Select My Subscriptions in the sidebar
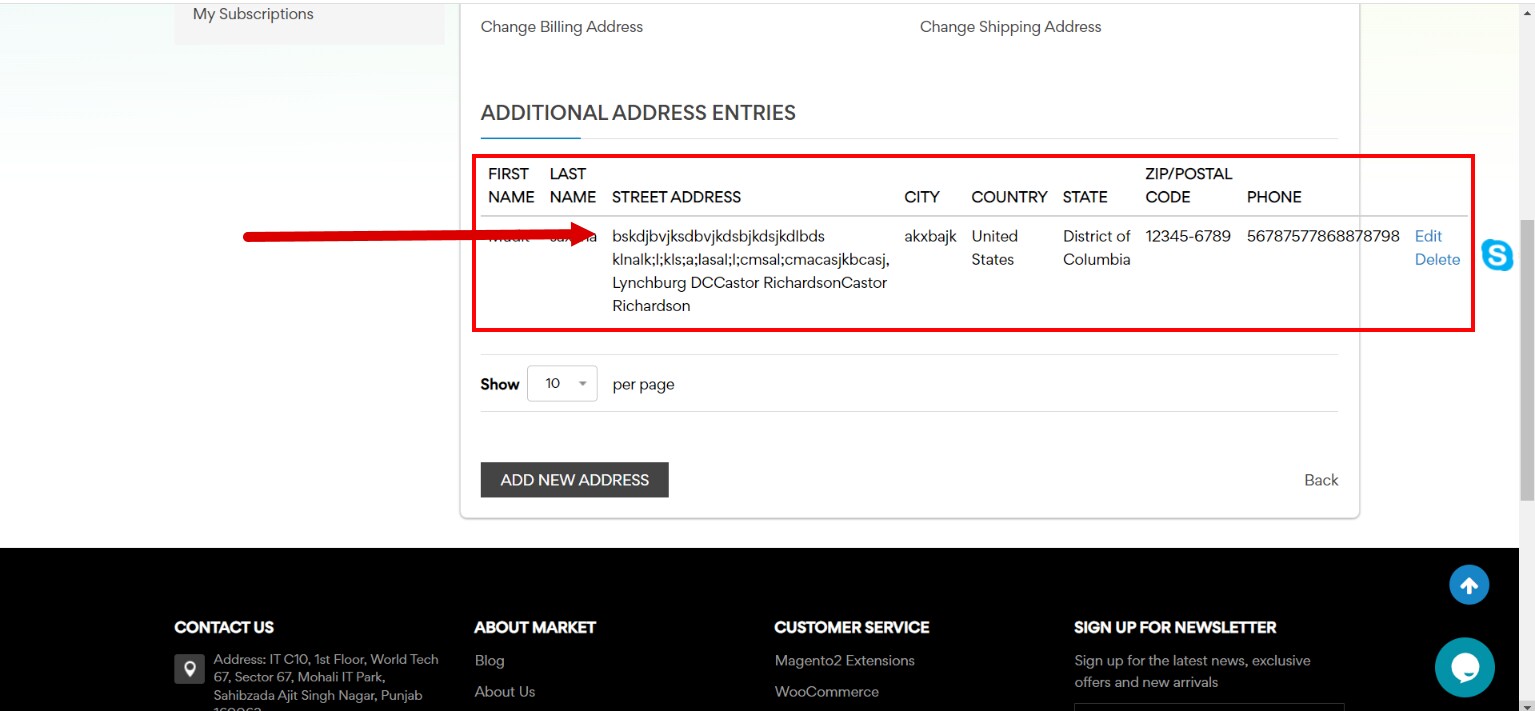This screenshot has width=1535, height=711. click(252, 14)
